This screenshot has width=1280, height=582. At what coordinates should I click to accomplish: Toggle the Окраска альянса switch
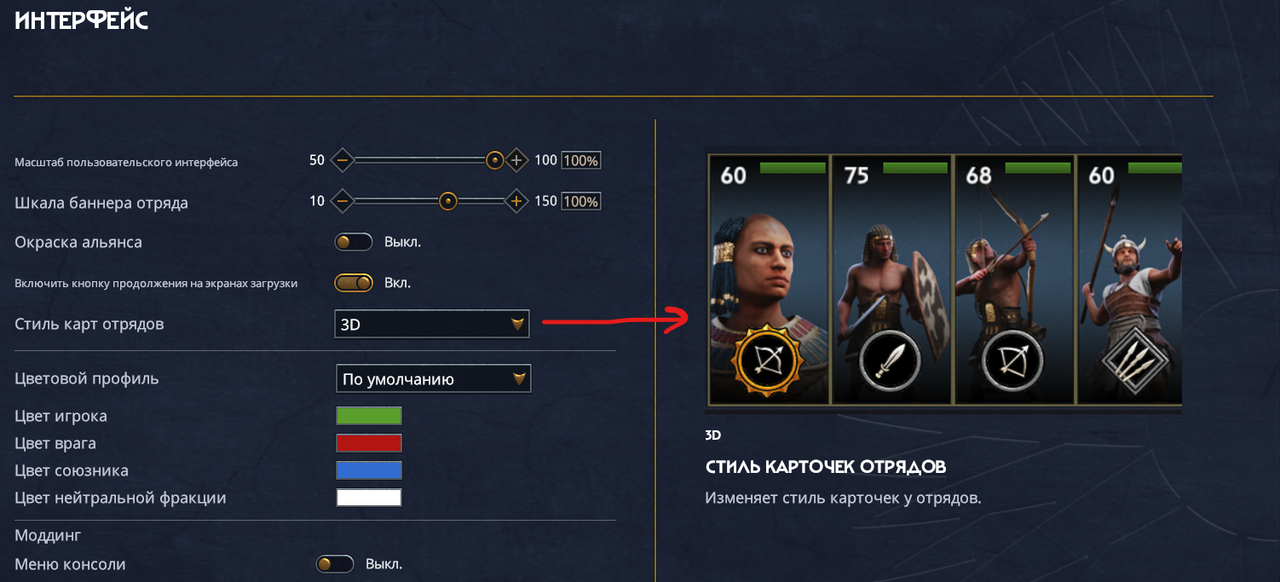[x=353, y=242]
